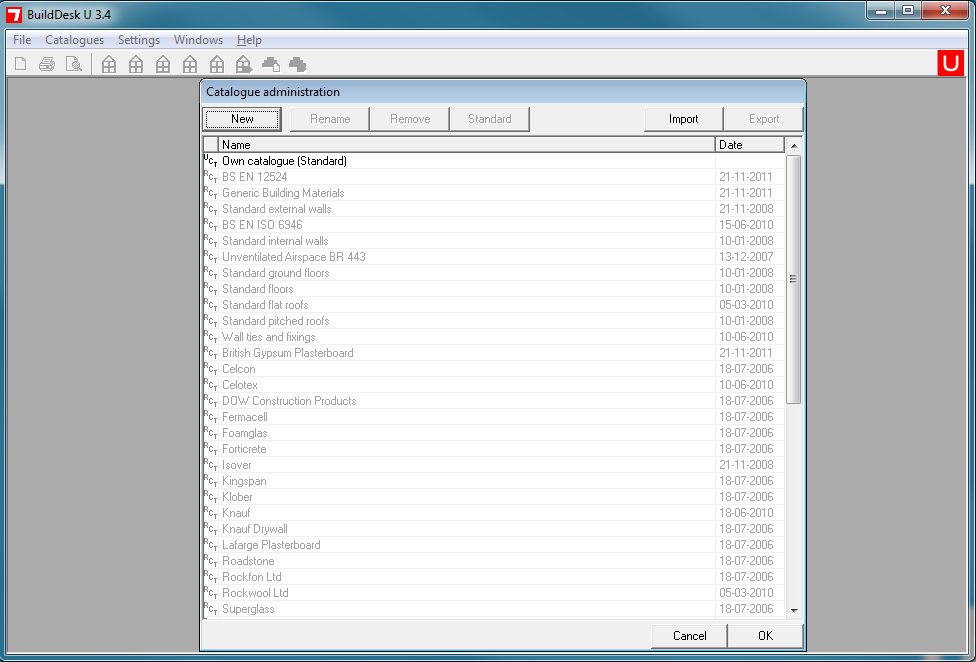976x662 pixels.
Task: Click the catalogue icon beside Knauf Drywall
Action: 210,529
